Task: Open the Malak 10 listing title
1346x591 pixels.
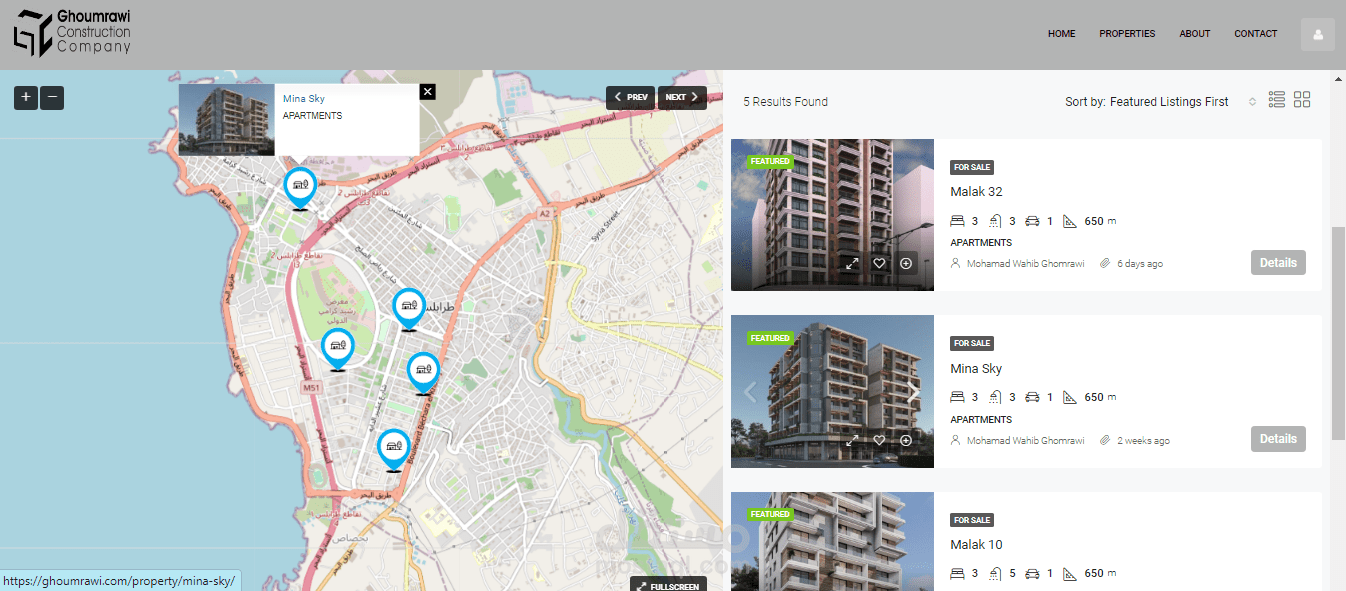Action: [976, 545]
